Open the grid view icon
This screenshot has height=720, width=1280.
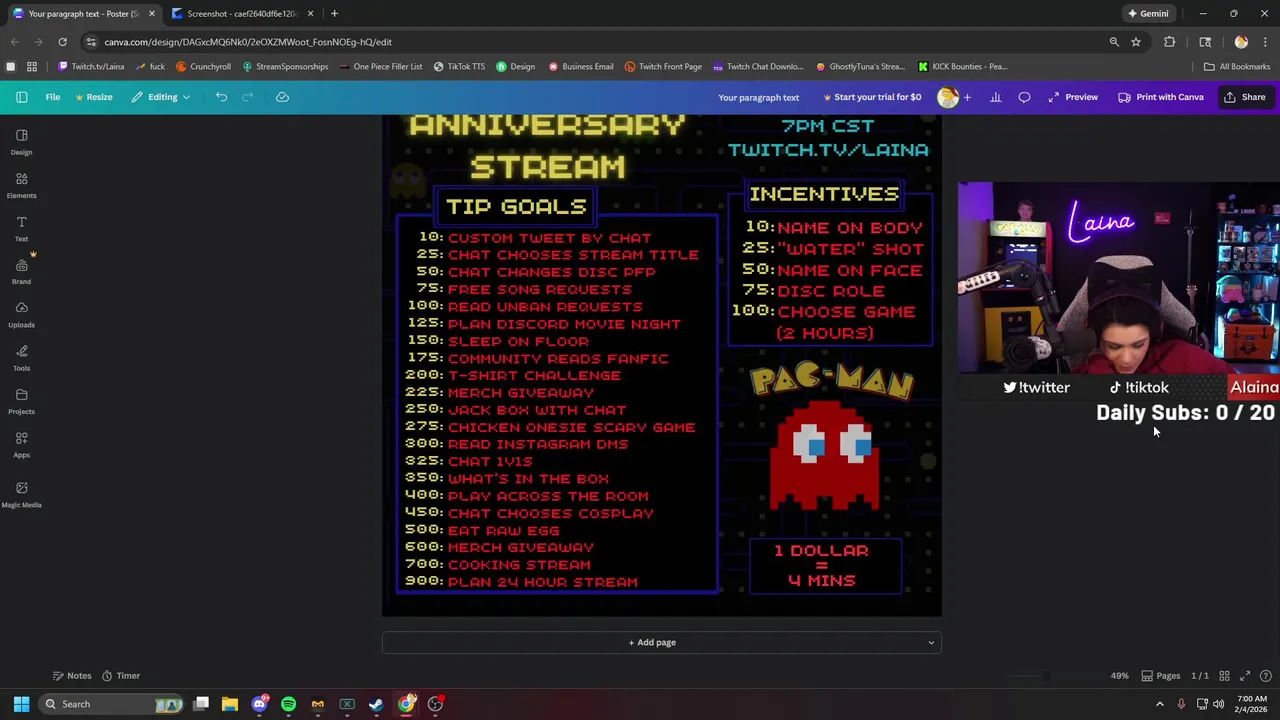[x=1224, y=676]
